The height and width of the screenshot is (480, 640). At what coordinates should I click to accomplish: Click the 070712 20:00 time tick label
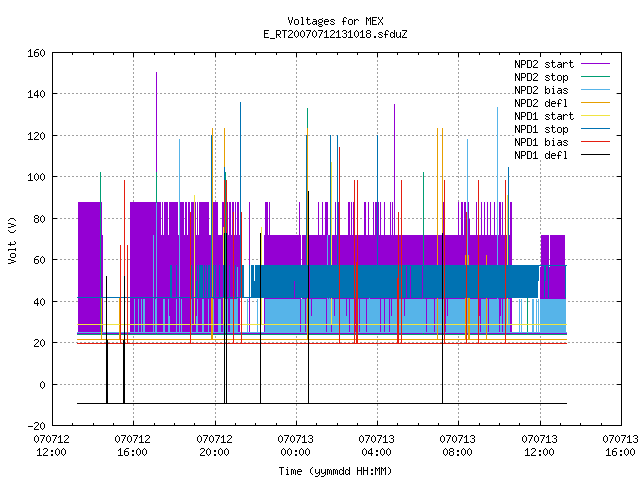pyautogui.click(x=214, y=446)
